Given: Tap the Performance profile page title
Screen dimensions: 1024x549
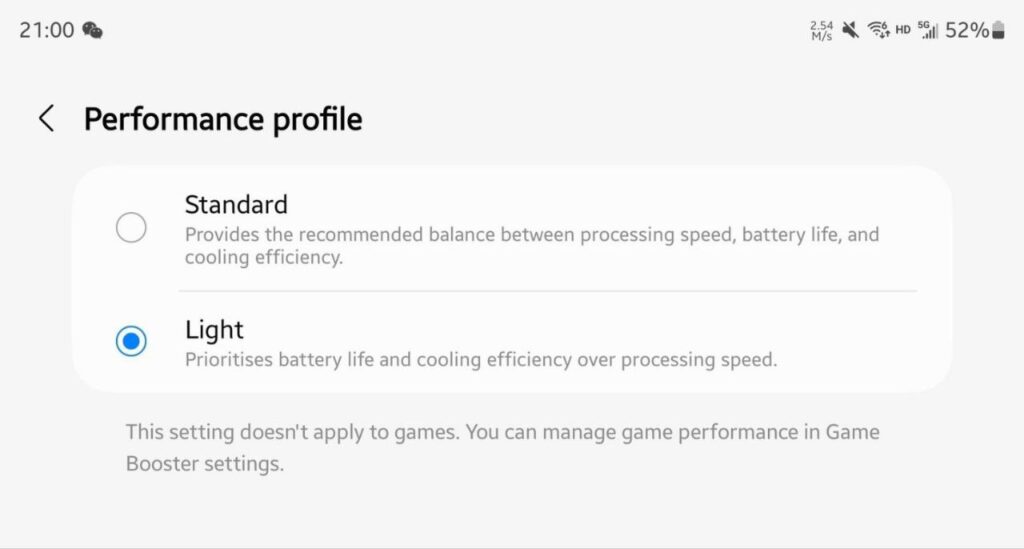Looking at the screenshot, I should [223, 120].
